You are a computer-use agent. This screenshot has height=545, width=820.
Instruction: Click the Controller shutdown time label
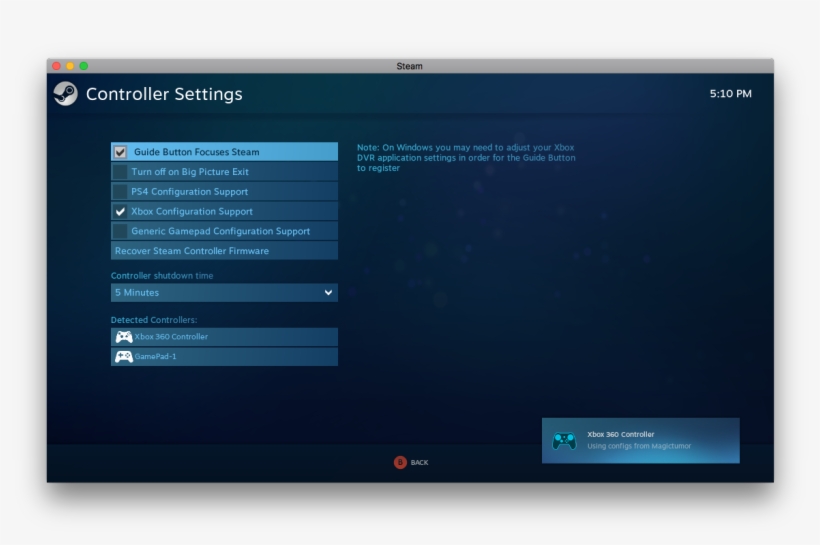pyautogui.click(x=162, y=276)
